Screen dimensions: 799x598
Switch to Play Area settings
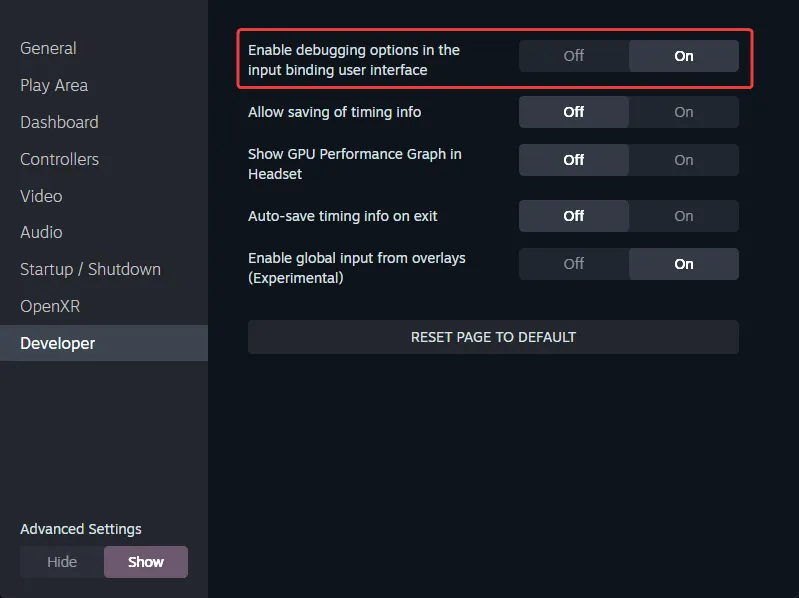tap(54, 85)
